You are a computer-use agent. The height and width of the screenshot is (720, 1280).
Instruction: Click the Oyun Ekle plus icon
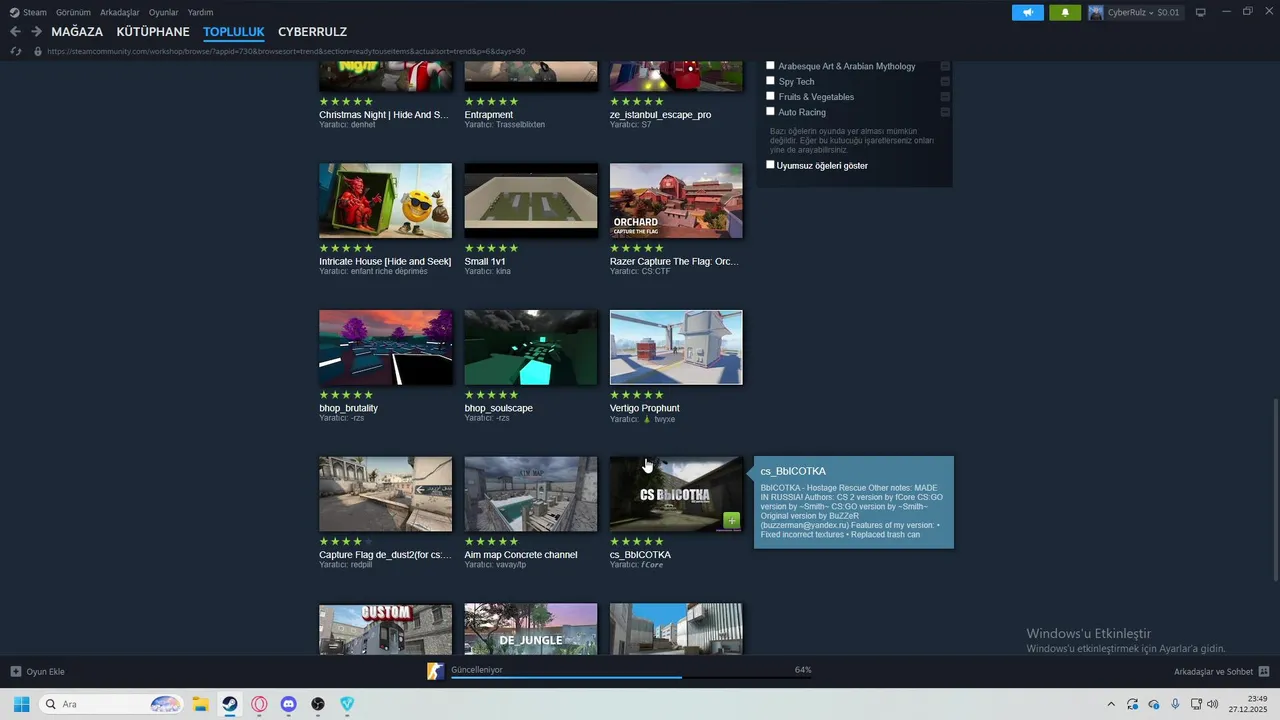(x=15, y=671)
